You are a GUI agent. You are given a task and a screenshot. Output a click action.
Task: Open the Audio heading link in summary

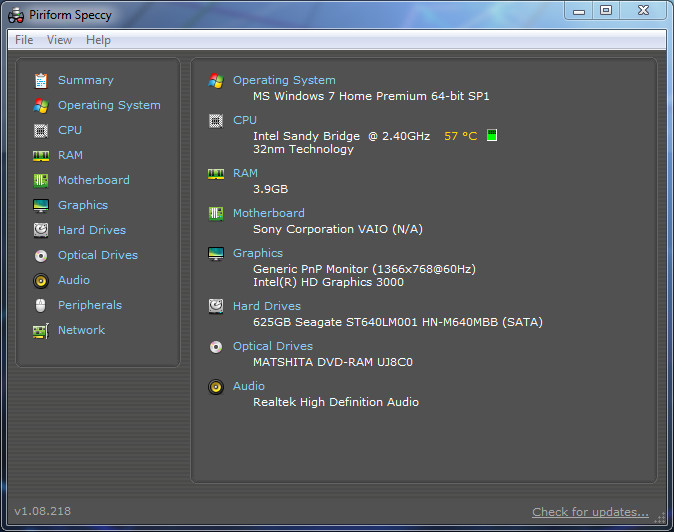[249, 386]
